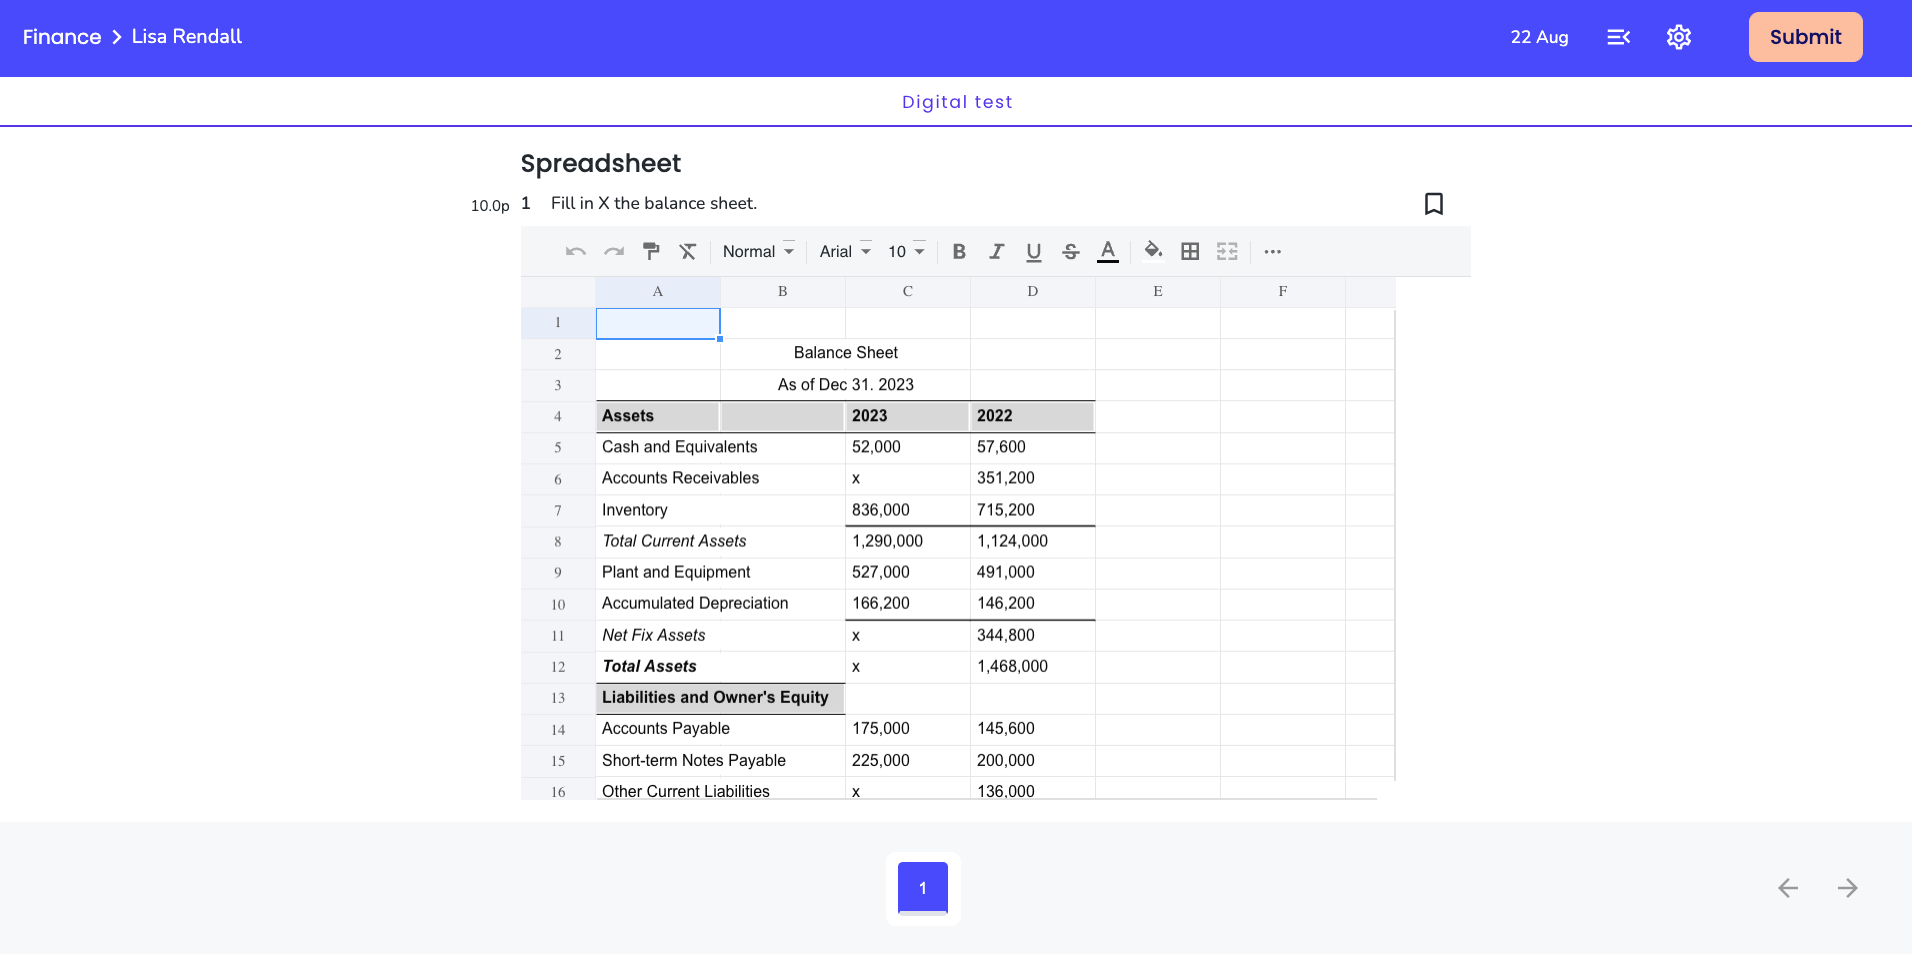Click the 'Cash and Equivalents' cell
Screen dimensions: 1912x954
(x=720, y=447)
